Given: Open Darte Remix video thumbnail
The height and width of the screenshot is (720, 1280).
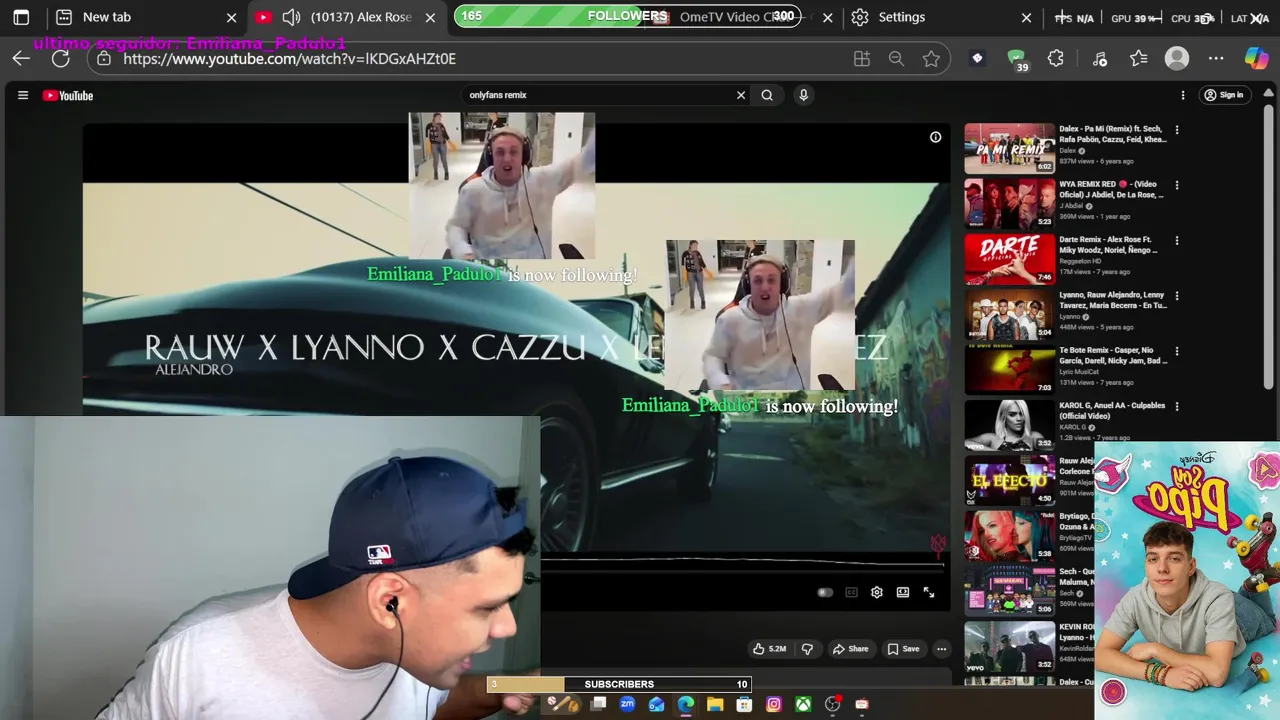Looking at the screenshot, I should (x=1009, y=259).
